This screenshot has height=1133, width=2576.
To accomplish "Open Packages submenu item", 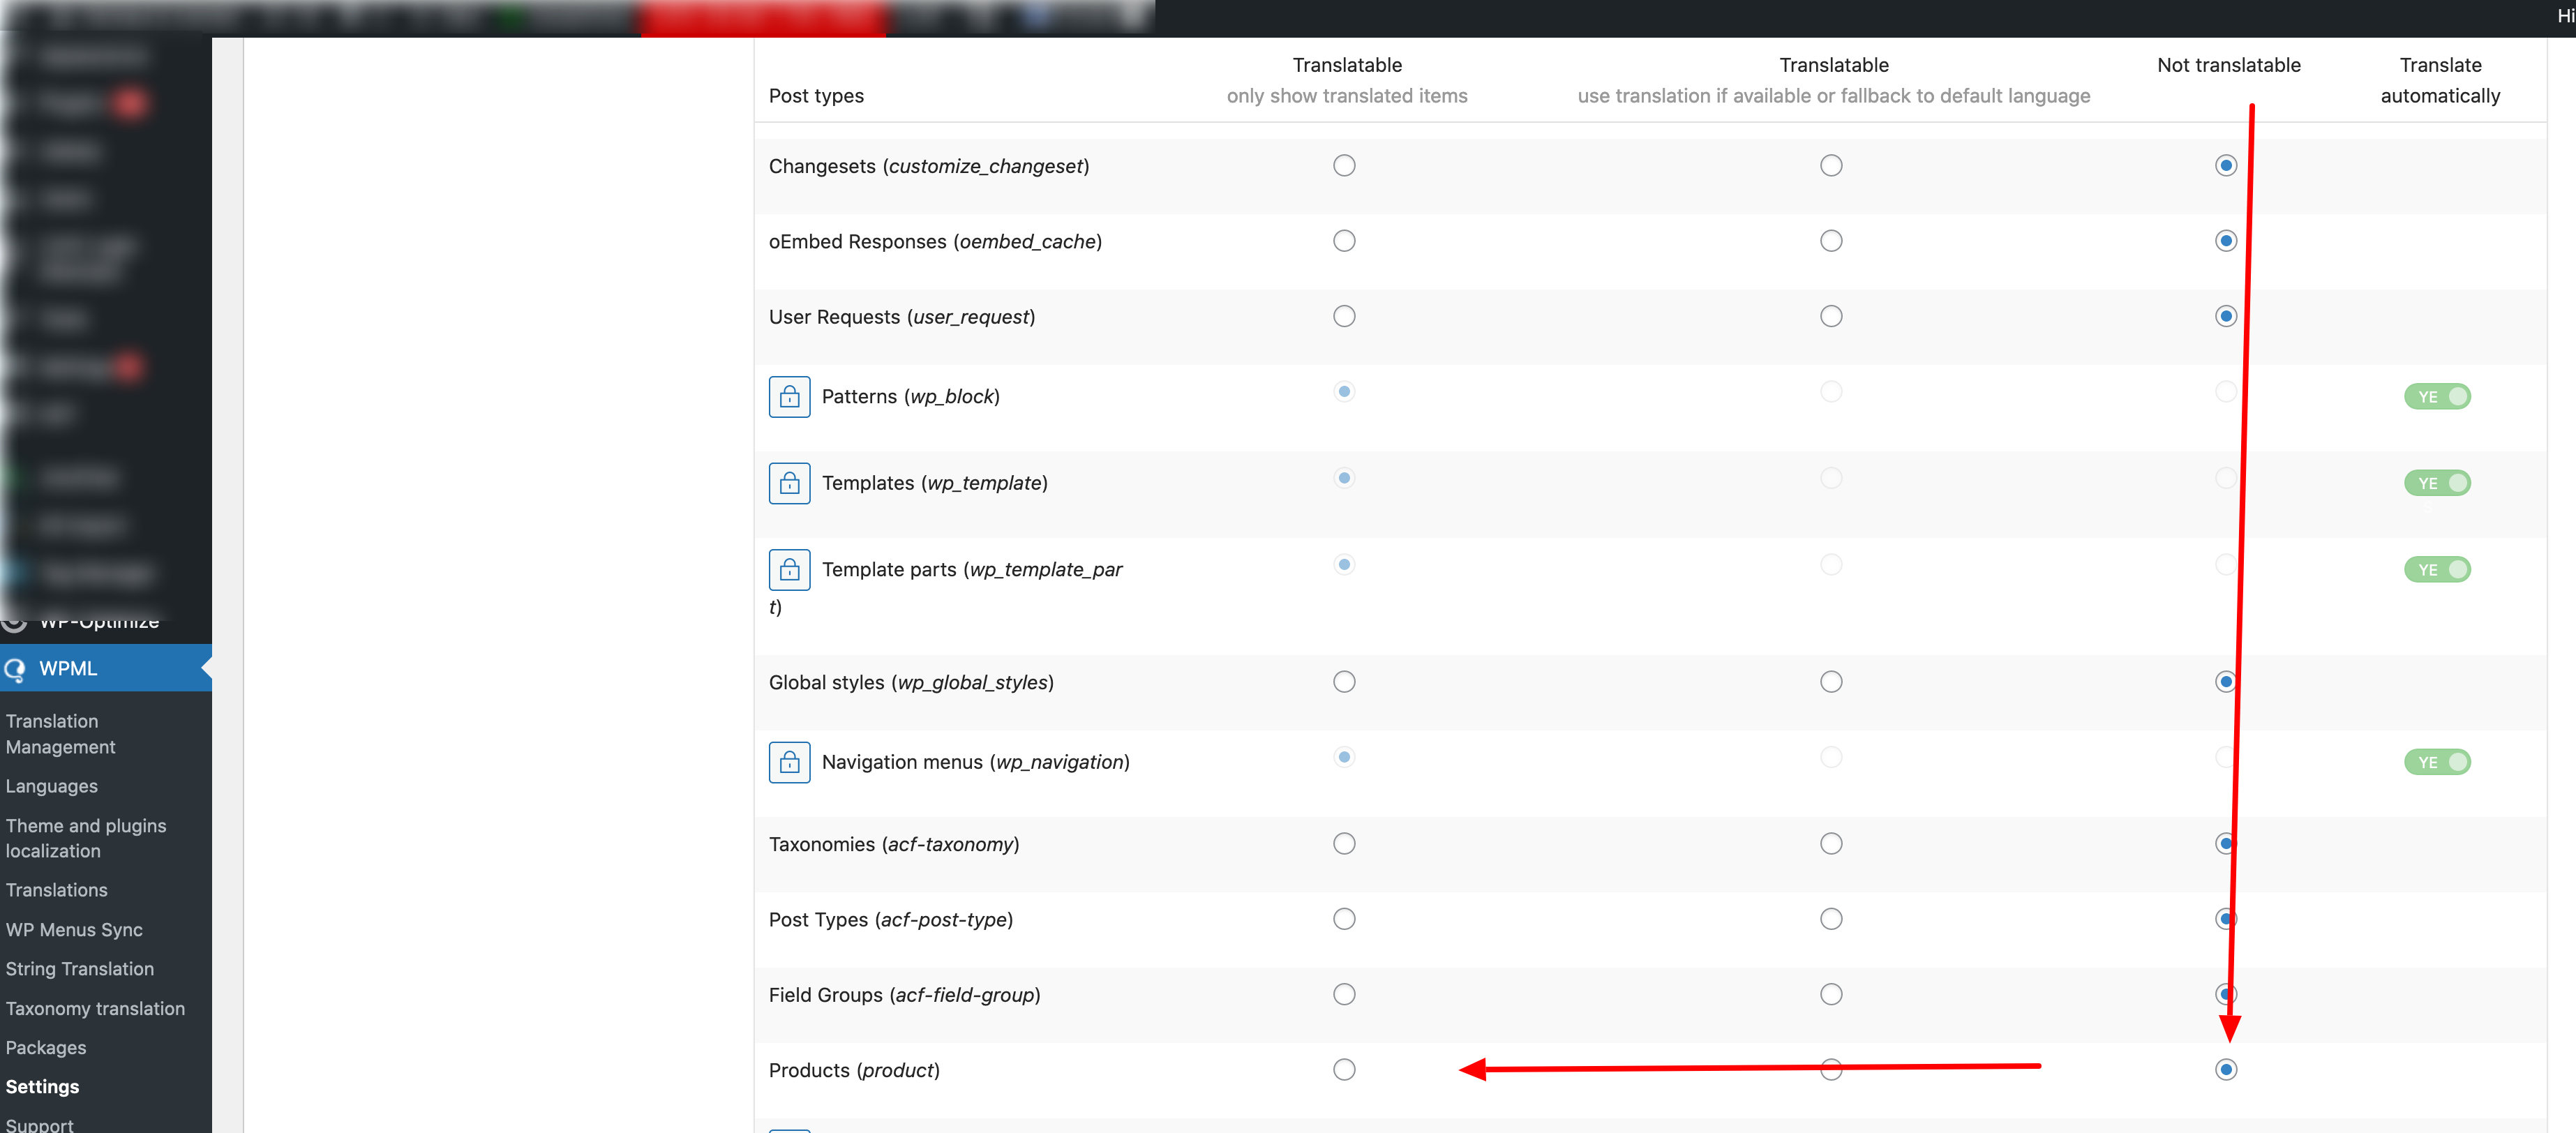I will click(46, 1048).
